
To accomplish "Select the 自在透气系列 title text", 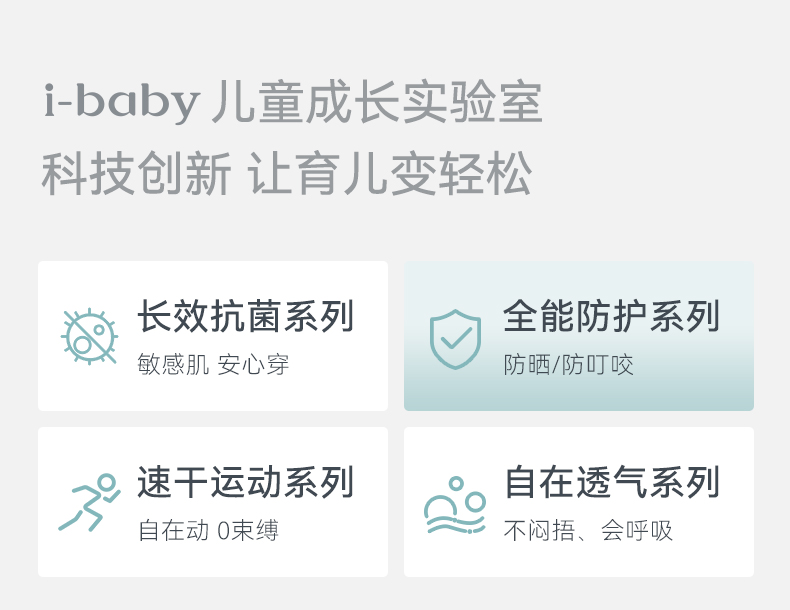I will (611, 482).
